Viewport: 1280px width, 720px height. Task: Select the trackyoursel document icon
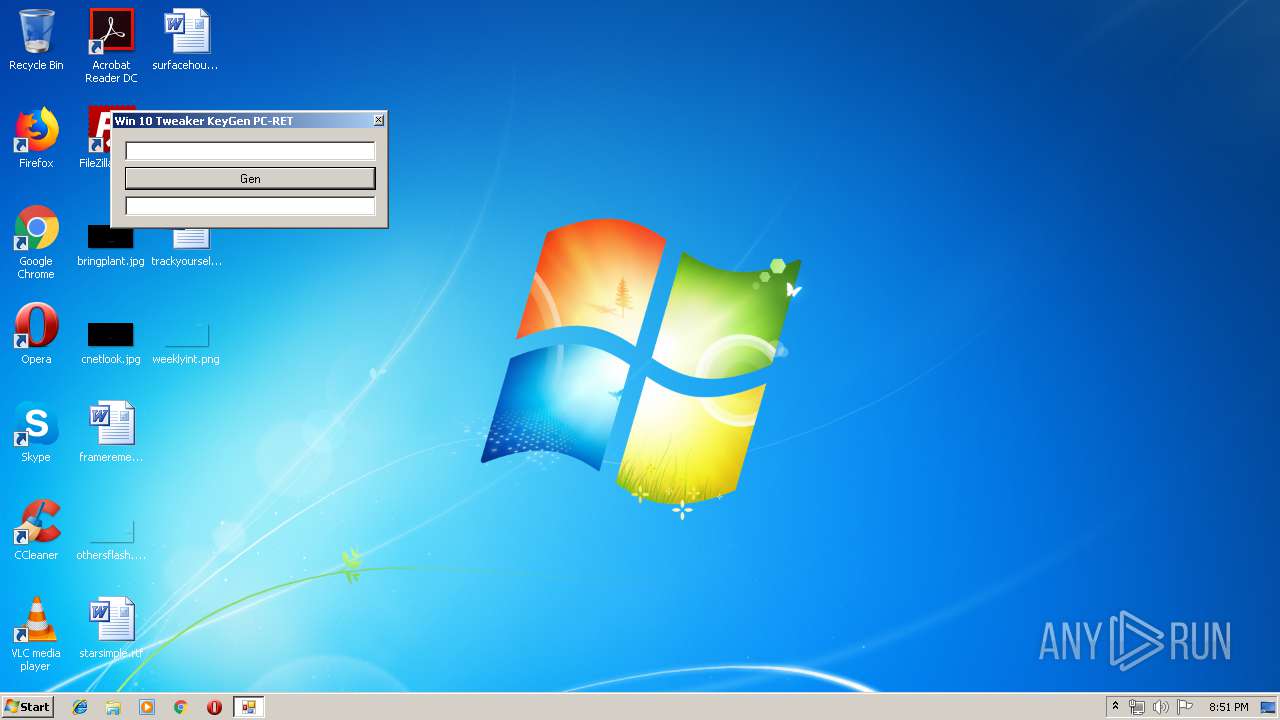[x=187, y=246]
